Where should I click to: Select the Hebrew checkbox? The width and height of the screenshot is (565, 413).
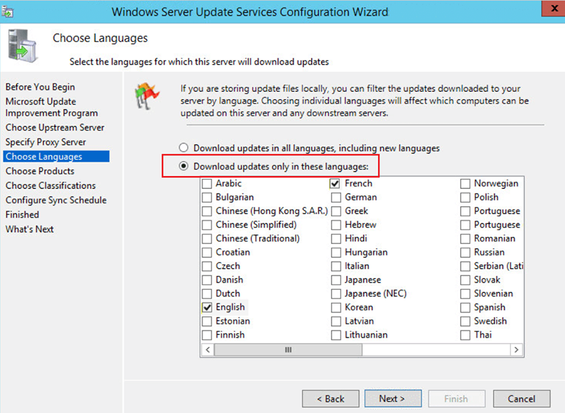coord(336,225)
